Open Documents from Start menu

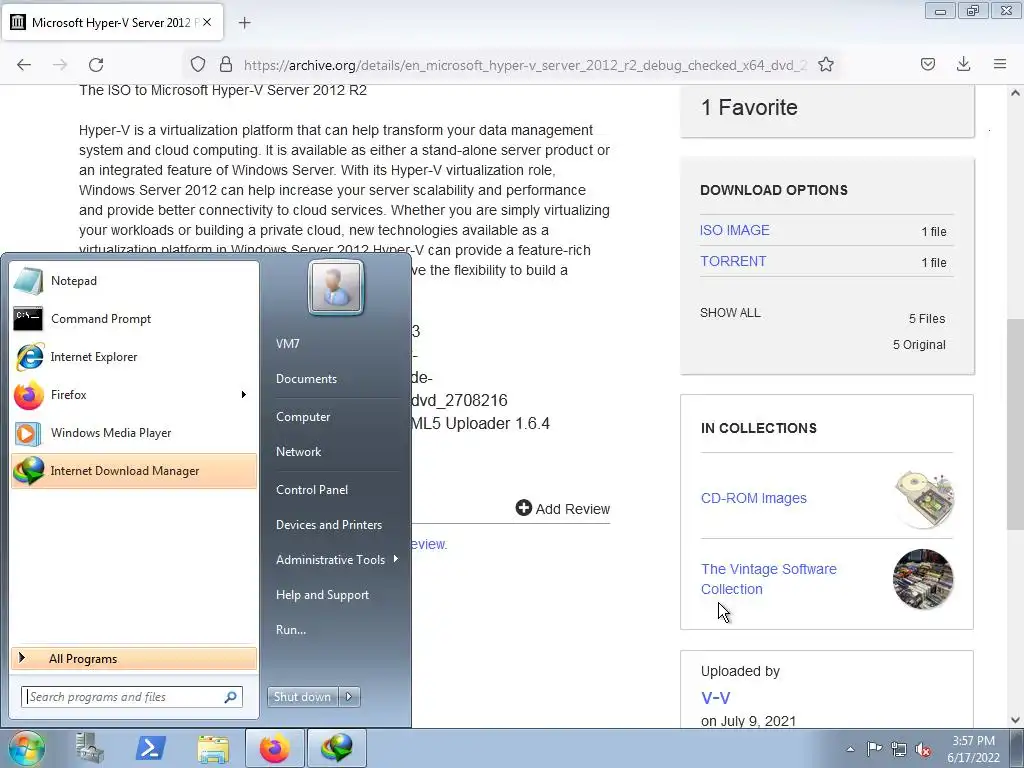tap(306, 379)
